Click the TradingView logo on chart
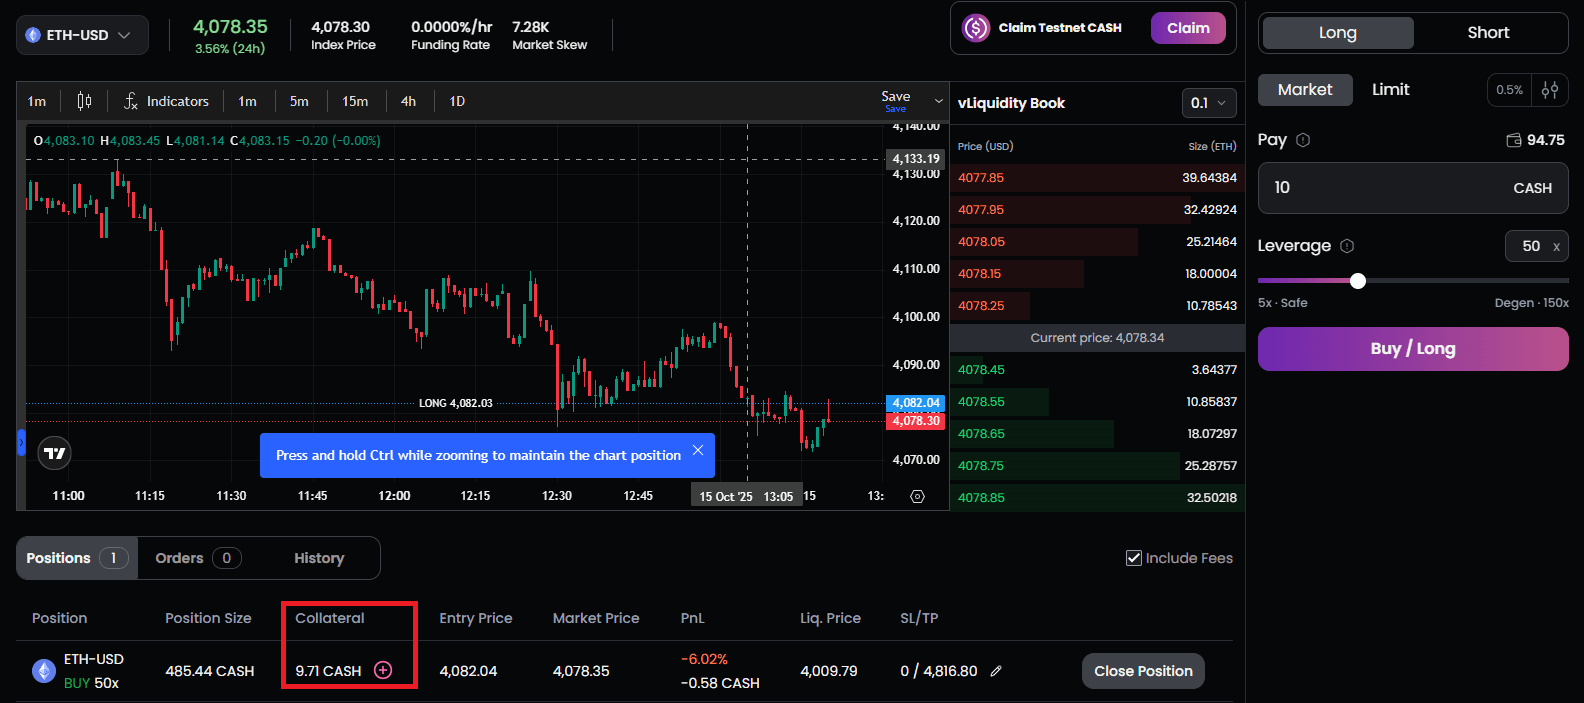This screenshot has width=1584, height=703. coord(55,453)
